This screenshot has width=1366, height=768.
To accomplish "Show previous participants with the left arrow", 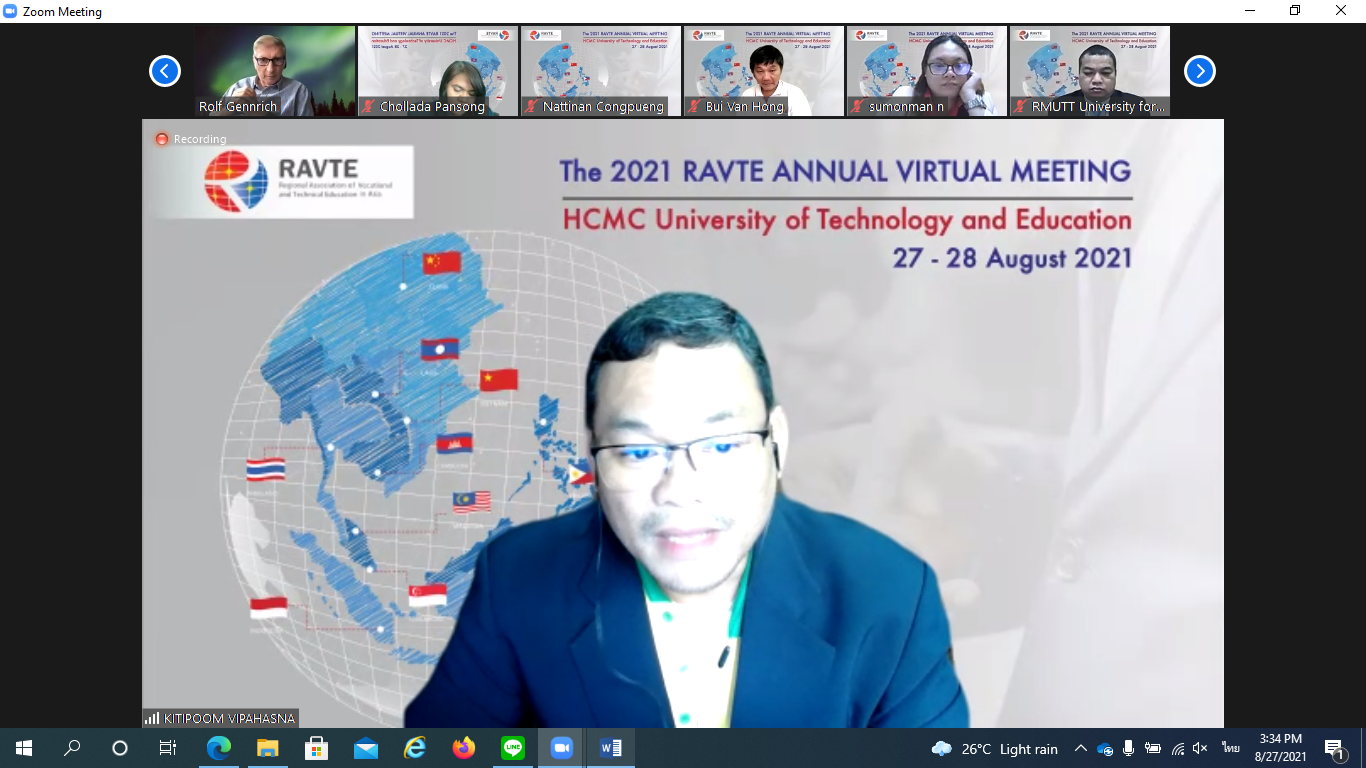I will [x=165, y=71].
